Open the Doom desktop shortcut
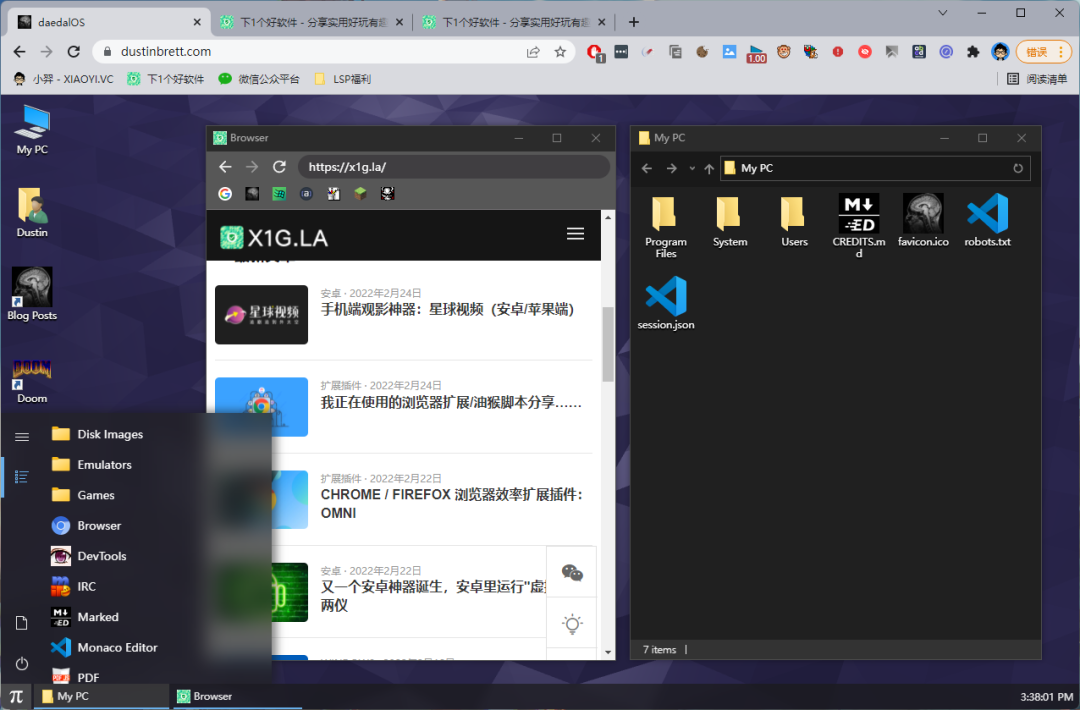1080x710 pixels. point(32,376)
